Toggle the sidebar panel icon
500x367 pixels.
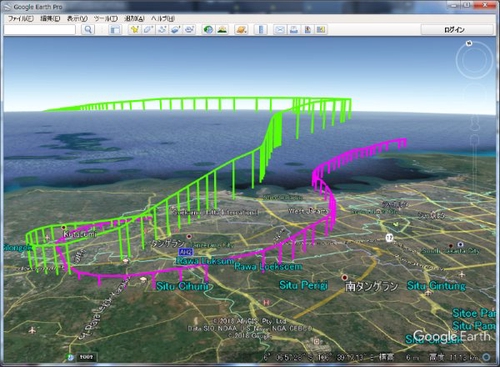pos(115,30)
